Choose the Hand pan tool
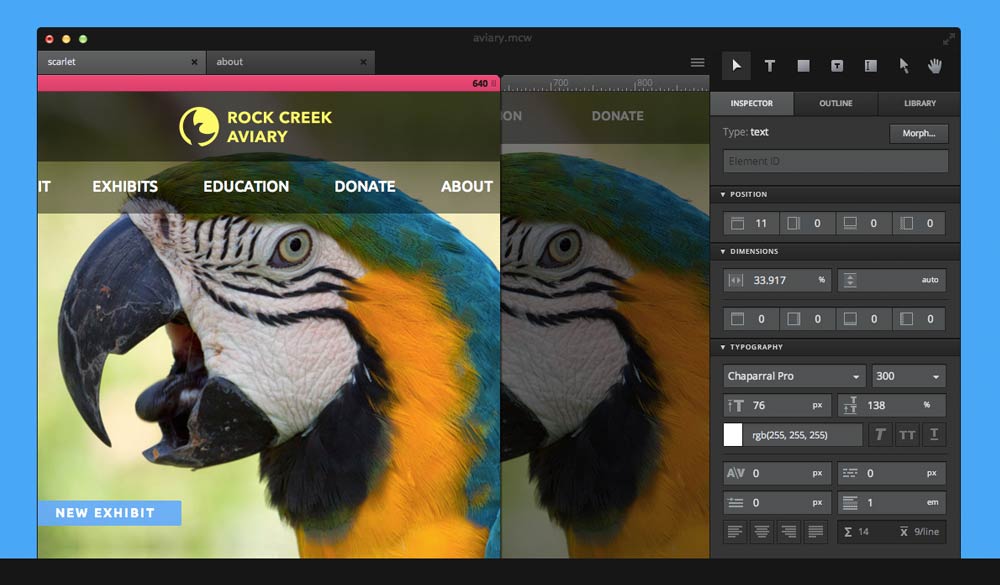Screen dimensions: 1000x585 tap(936, 66)
